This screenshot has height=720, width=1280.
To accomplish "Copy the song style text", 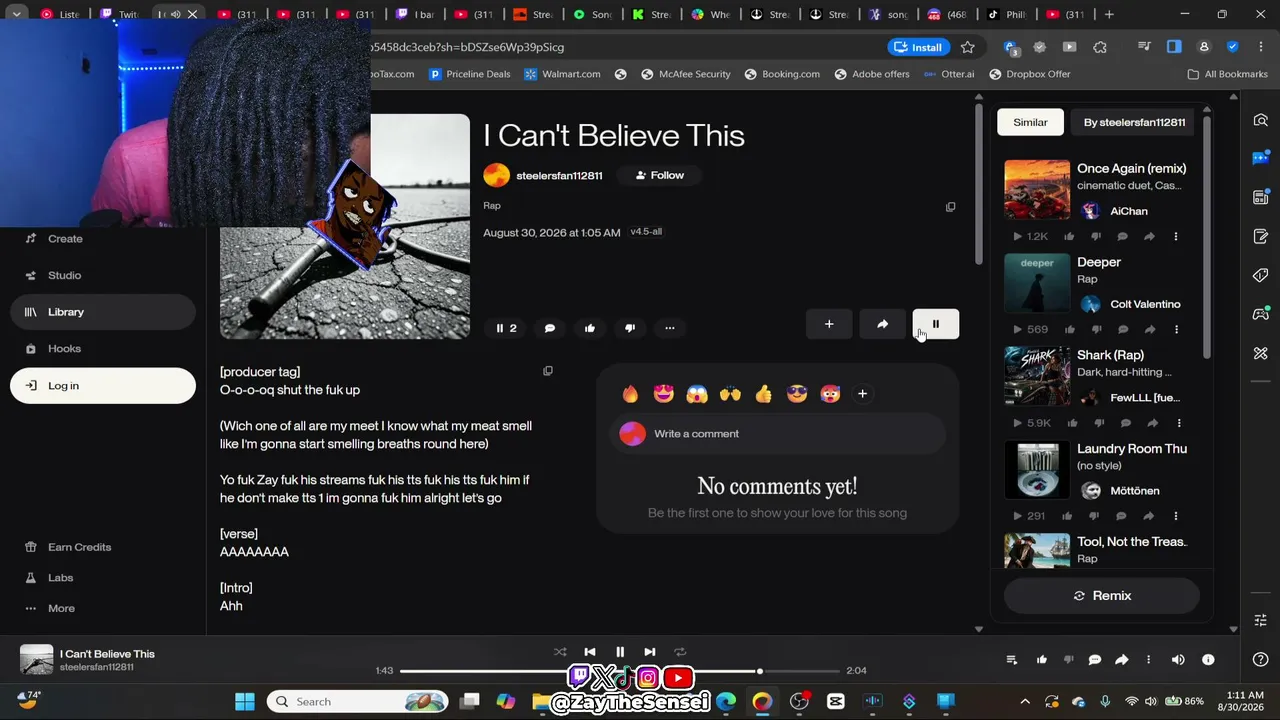I will pos(950,207).
